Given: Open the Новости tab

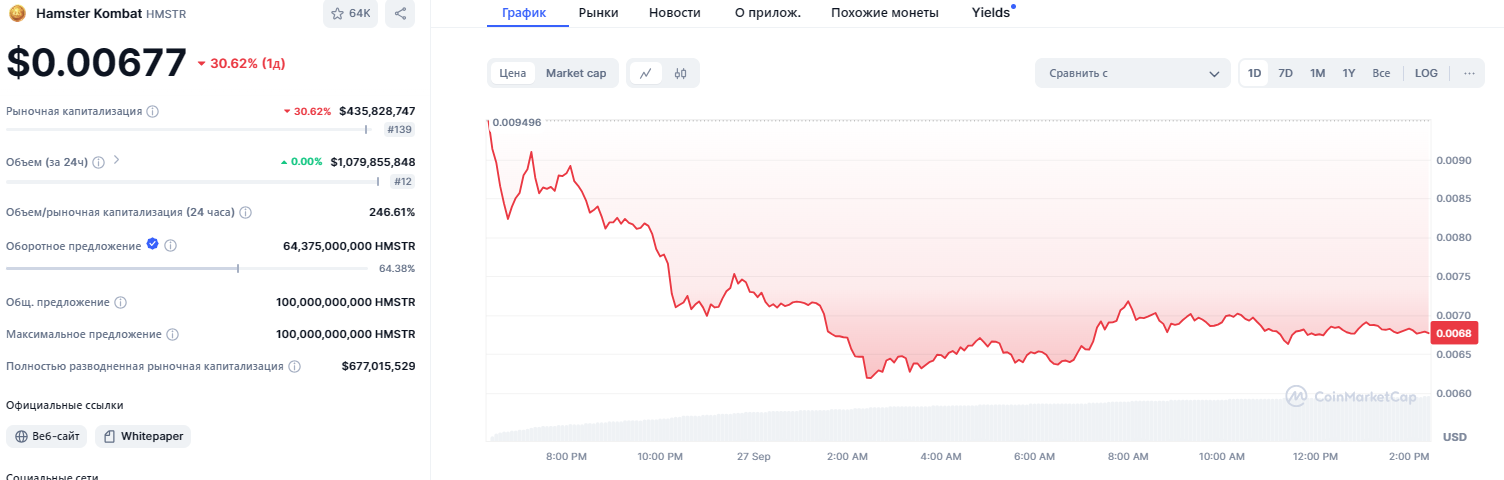Looking at the screenshot, I should (x=675, y=13).
